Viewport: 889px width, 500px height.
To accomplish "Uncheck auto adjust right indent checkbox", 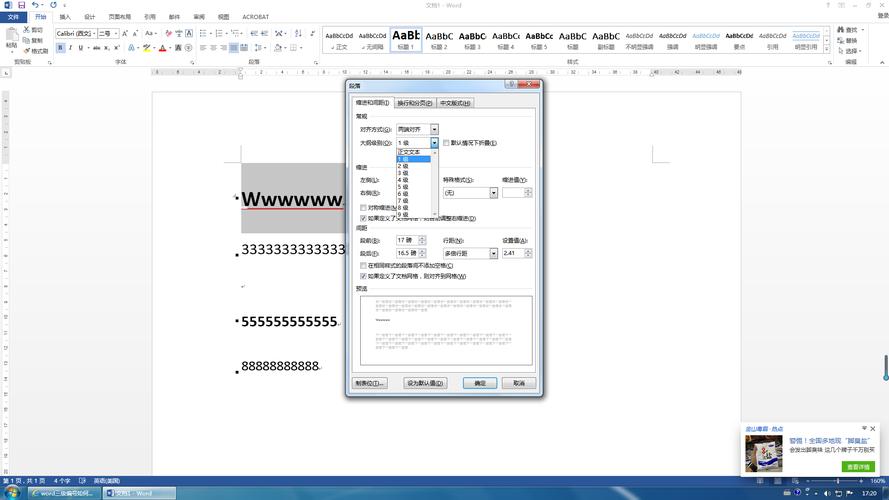I will pyautogui.click(x=363, y=218).
